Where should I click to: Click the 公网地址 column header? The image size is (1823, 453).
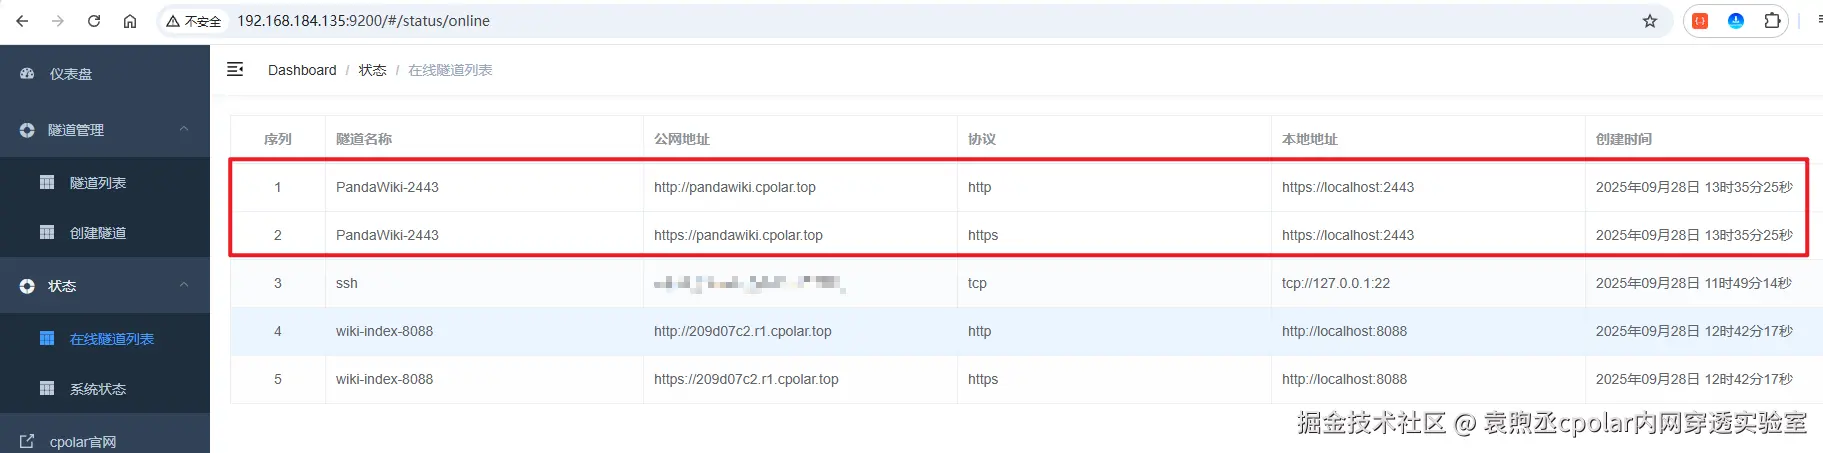(x=682, y=139)
